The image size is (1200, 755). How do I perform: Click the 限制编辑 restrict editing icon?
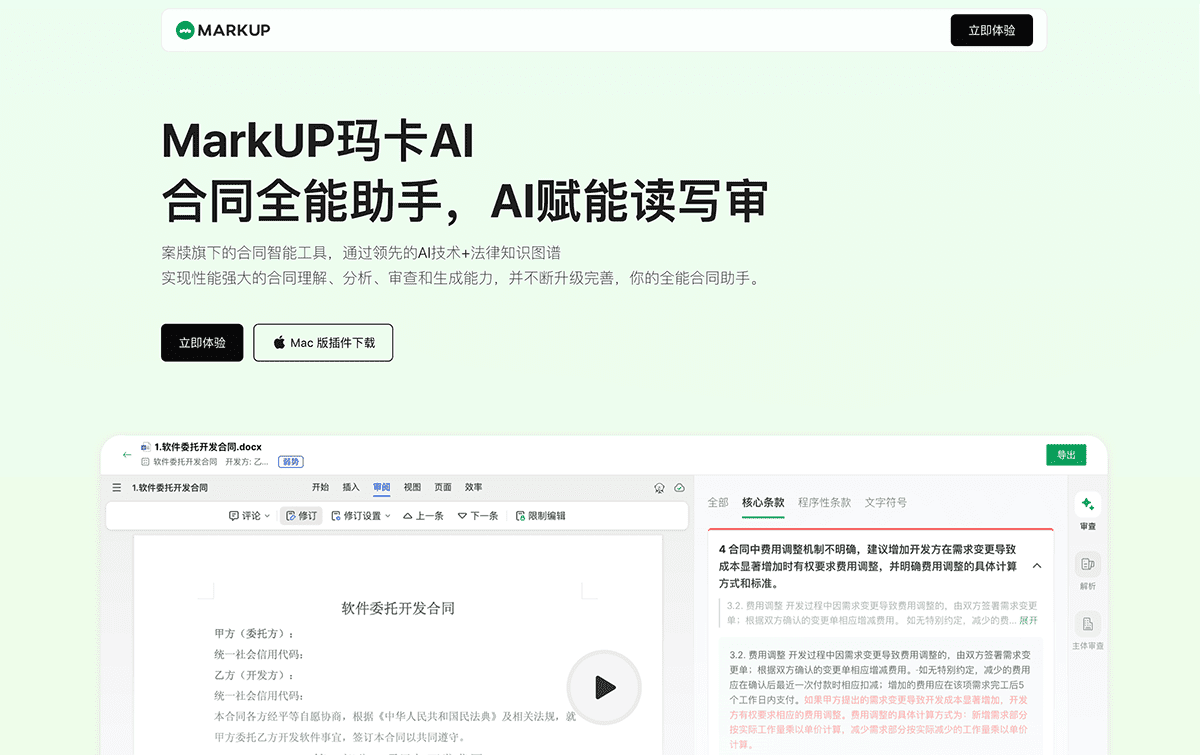pos(540,515)
